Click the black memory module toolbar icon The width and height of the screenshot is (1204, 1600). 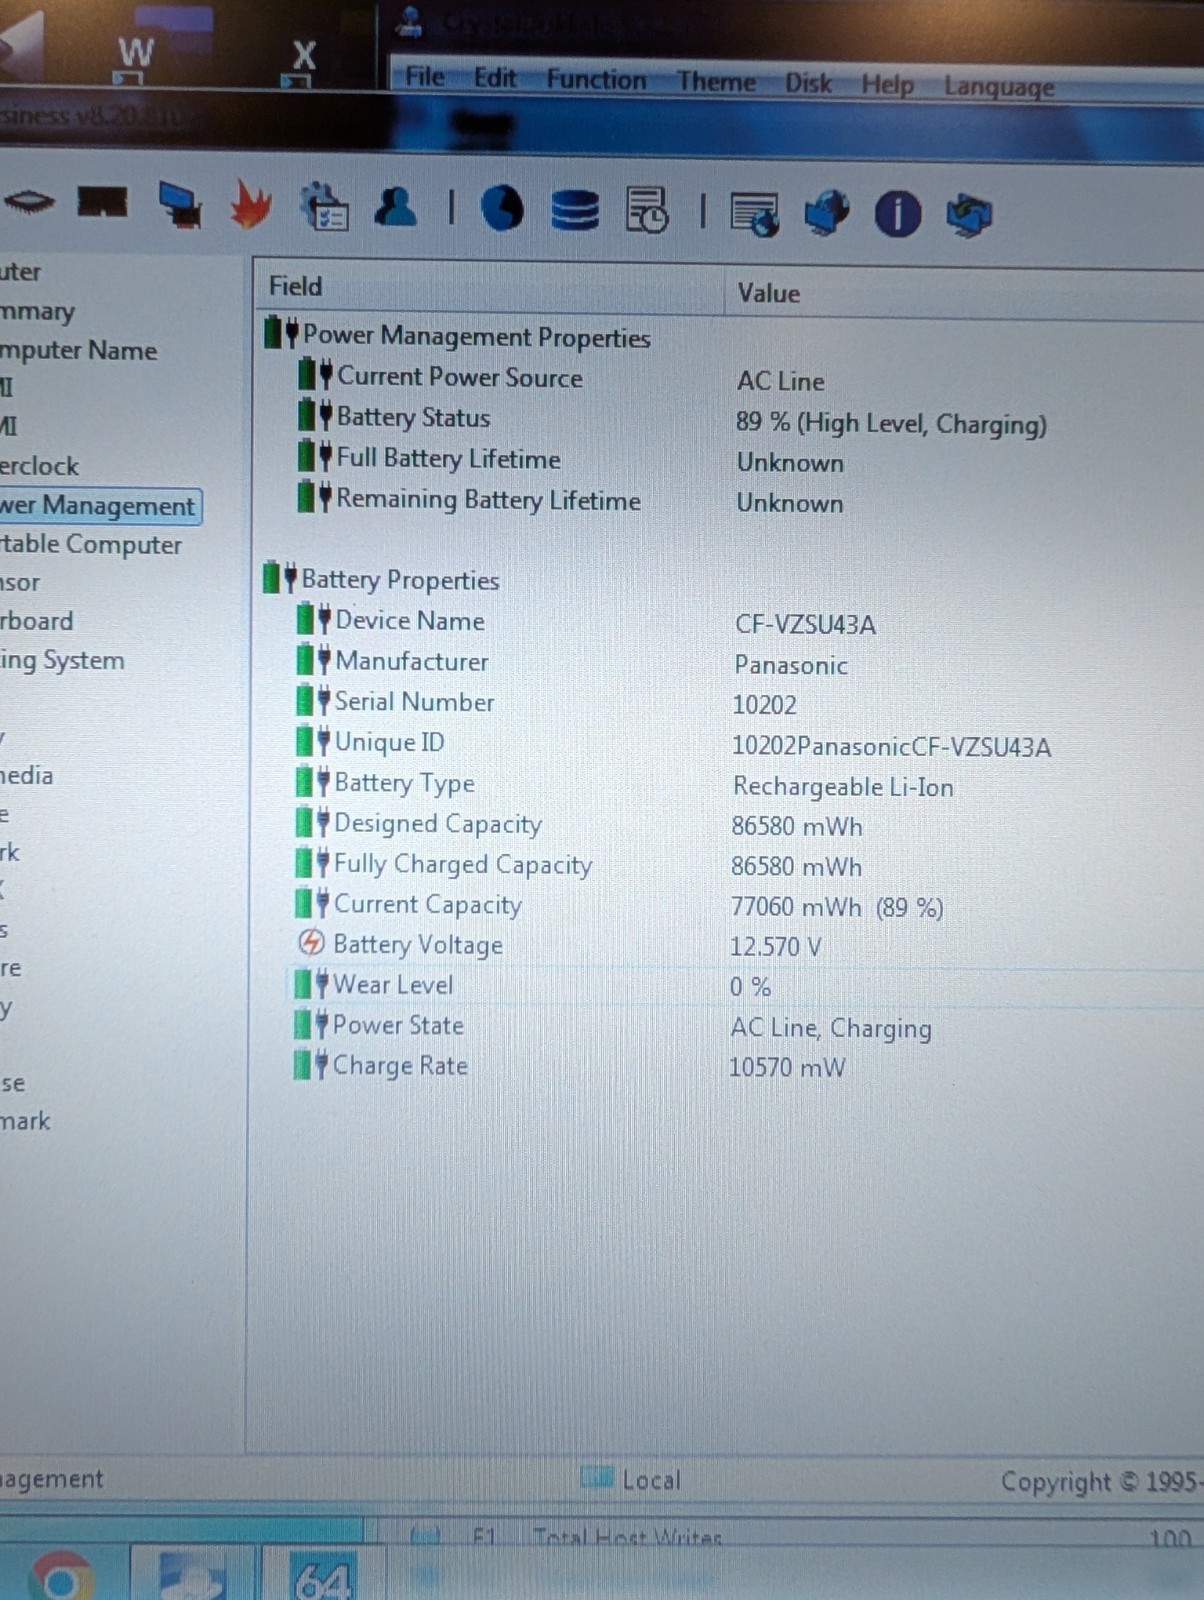(103, 202)
